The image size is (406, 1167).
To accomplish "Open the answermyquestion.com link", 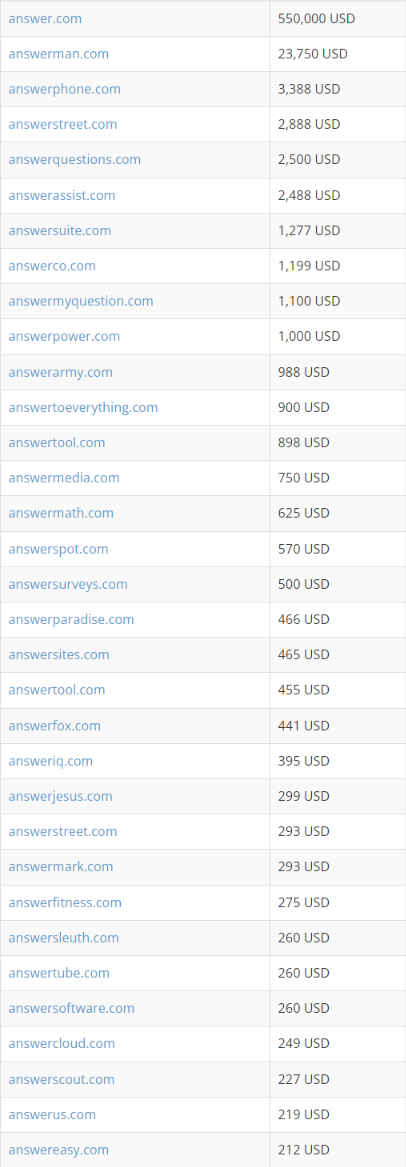I will 80,301.
